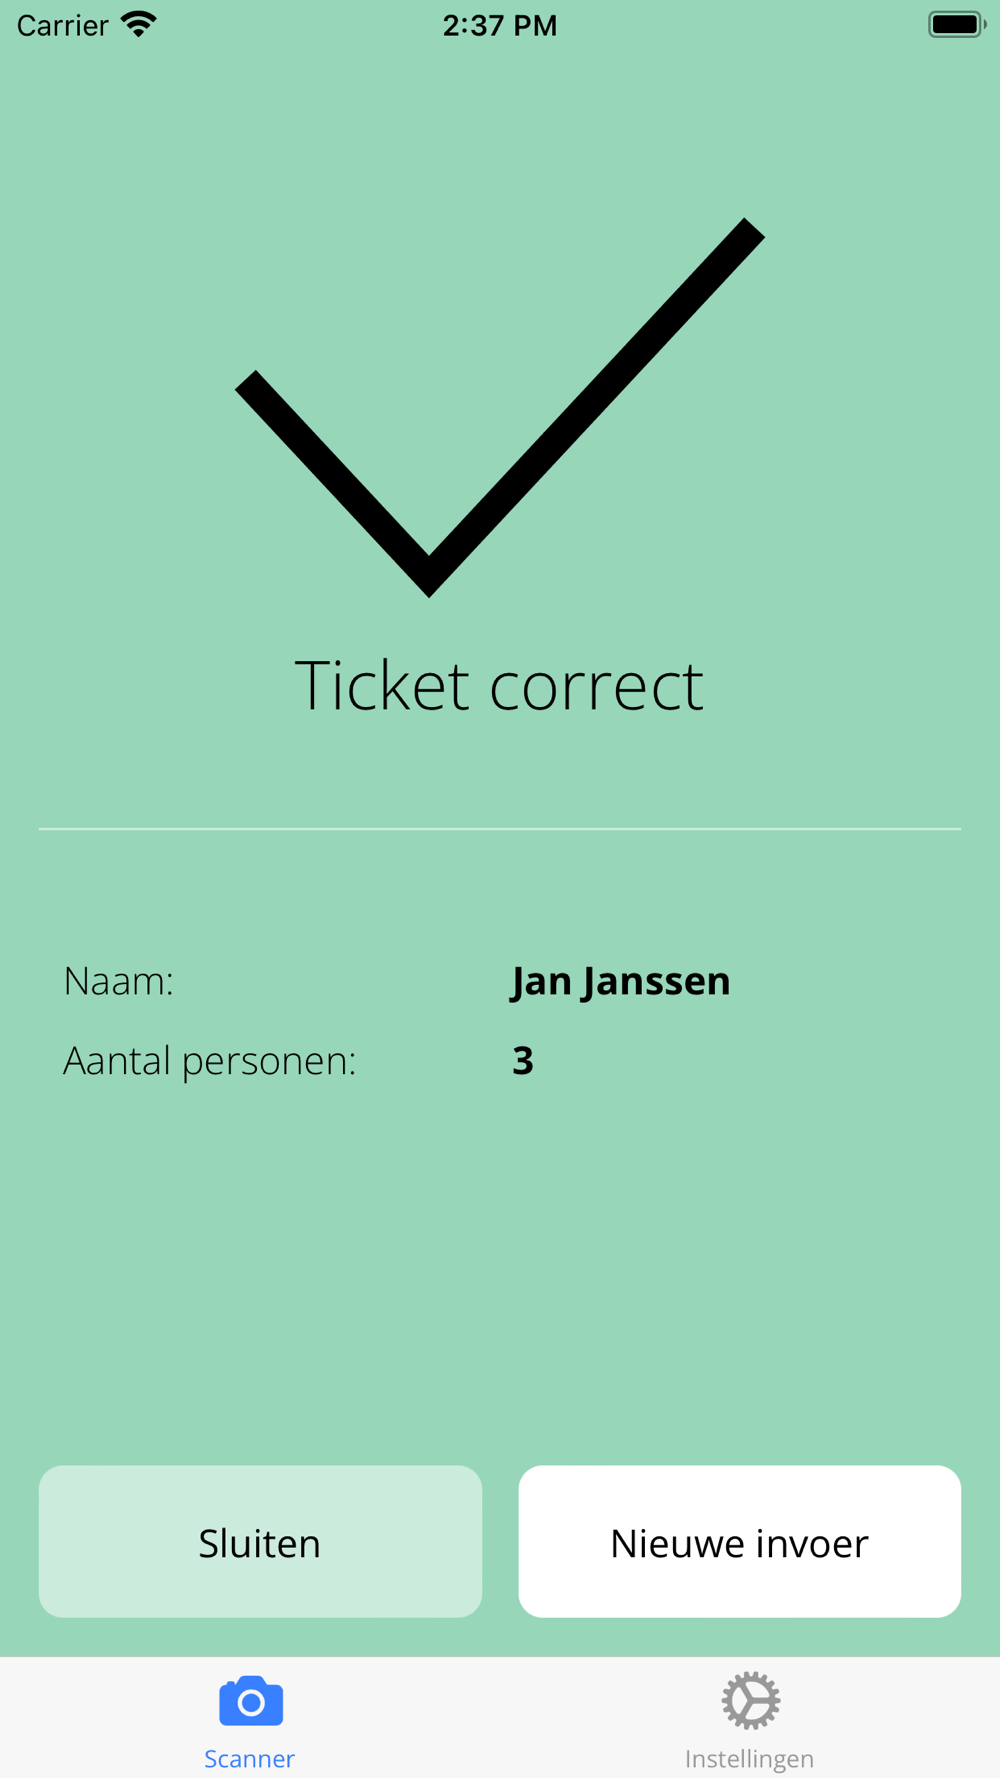This screenshot has height=1778, width=1000.
Task: Select the name Jan Janssen
Action: click(621, 981)
